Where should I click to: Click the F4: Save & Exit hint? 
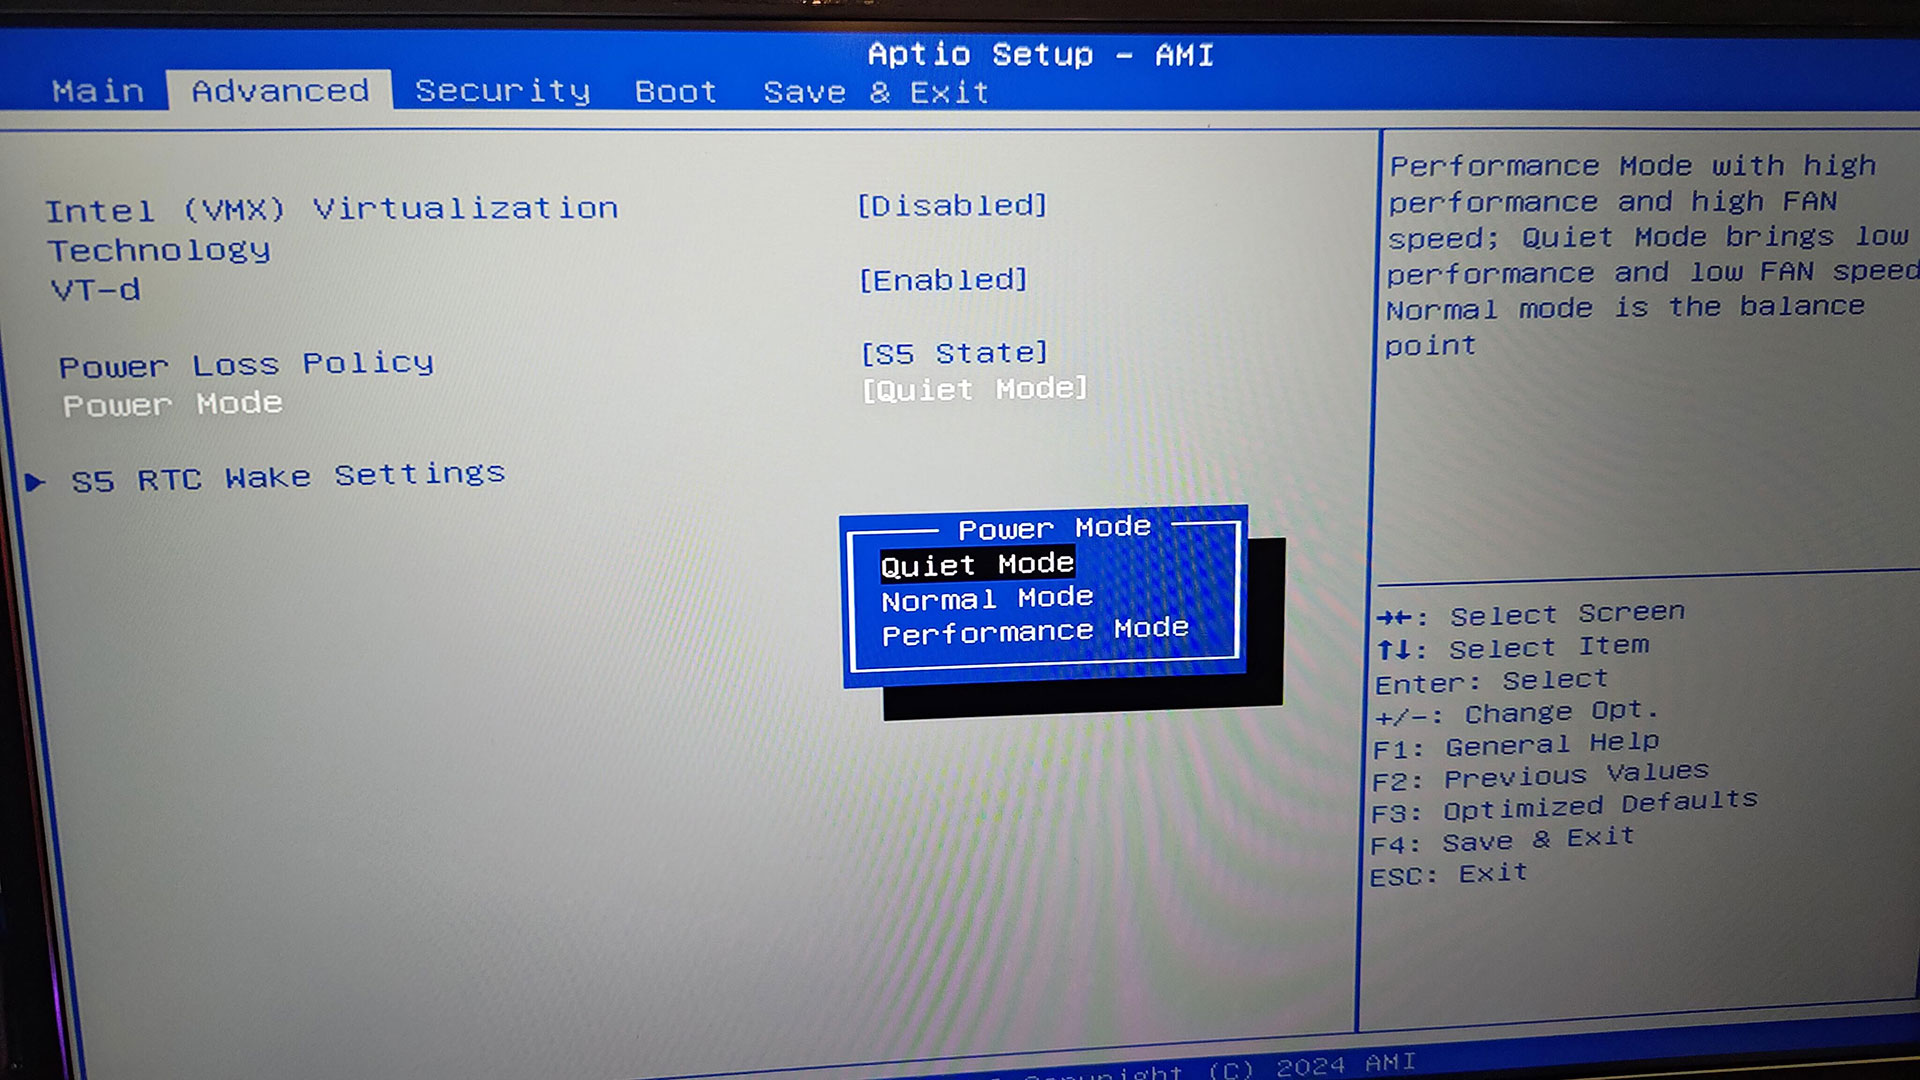point(1502,841)
